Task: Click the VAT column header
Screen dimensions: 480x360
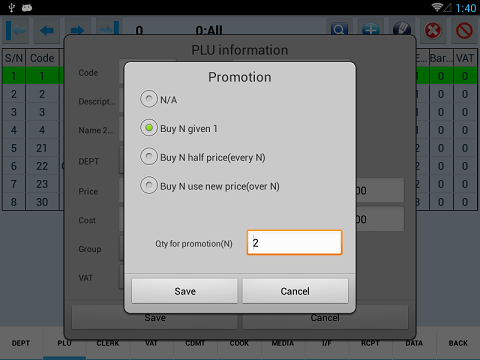Action: pyautogui.click(x=465, y=58)
